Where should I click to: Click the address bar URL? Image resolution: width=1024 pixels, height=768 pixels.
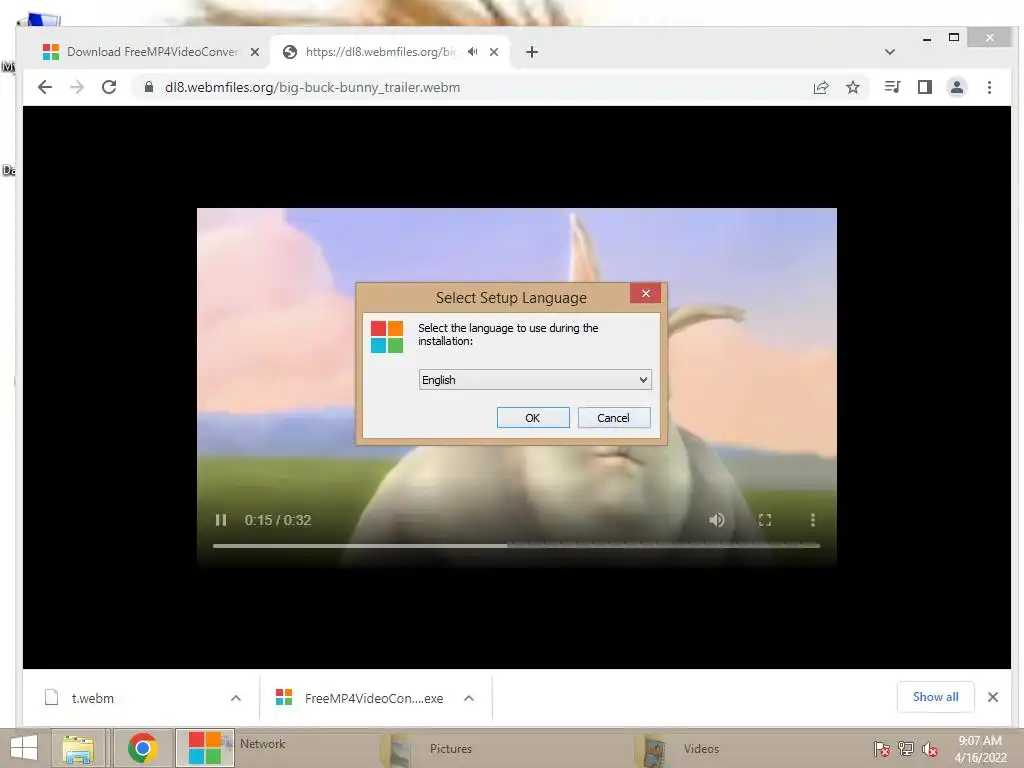312,88
